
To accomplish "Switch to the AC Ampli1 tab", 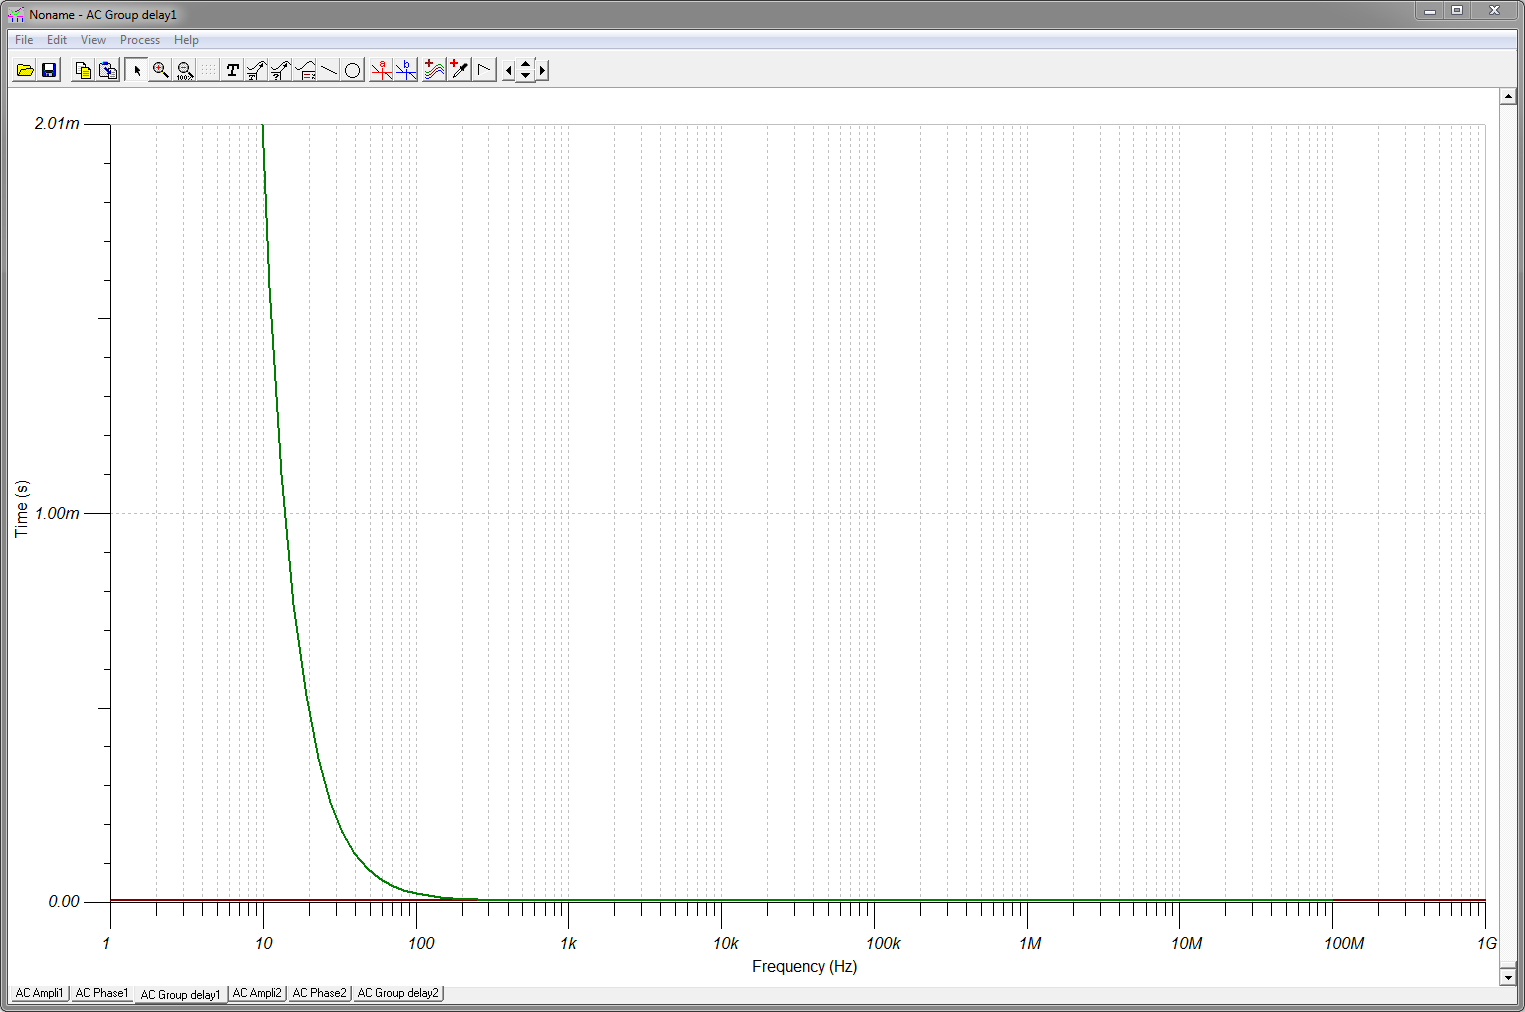I will point(40,993).
